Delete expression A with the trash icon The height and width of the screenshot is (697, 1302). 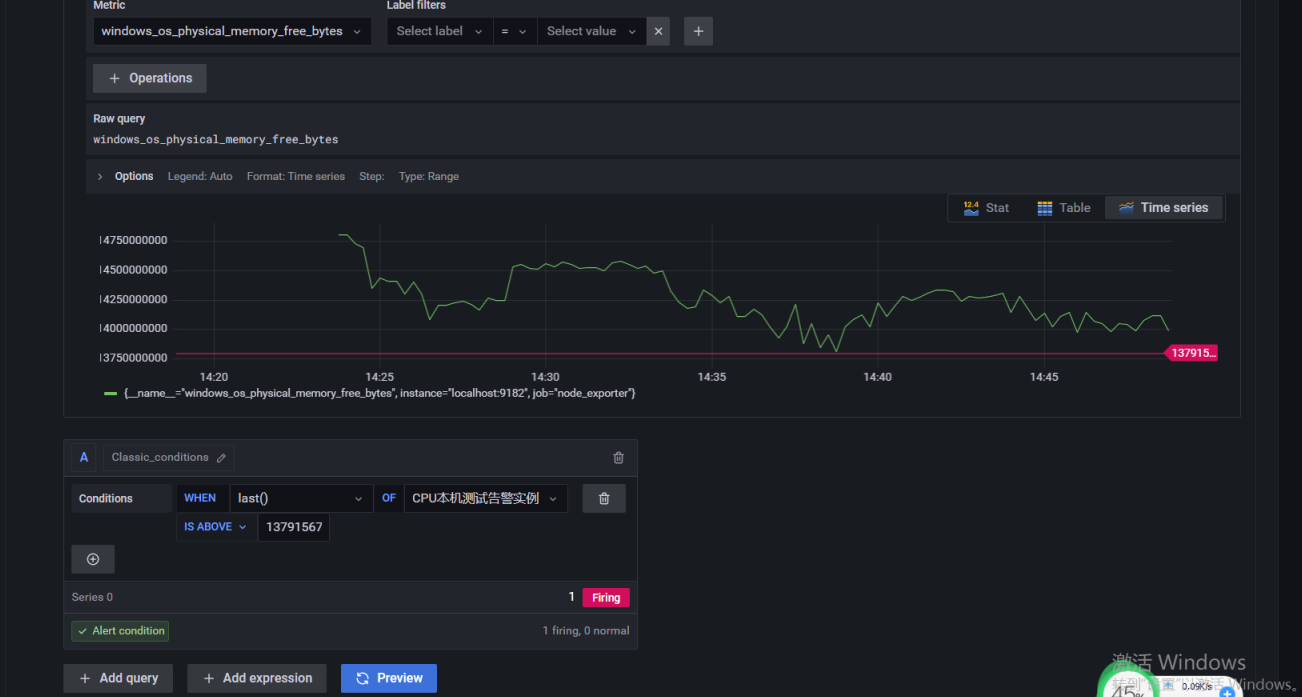click(618, 458)
